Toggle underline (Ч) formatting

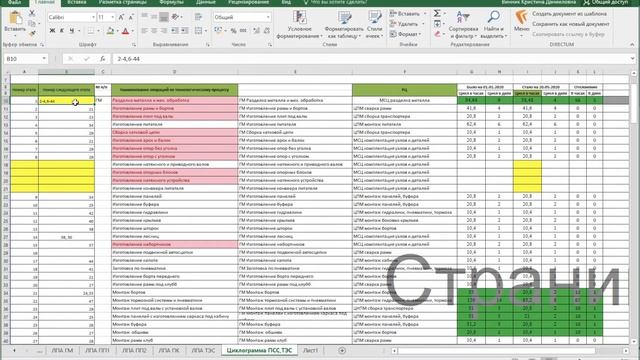pos(72,31)
